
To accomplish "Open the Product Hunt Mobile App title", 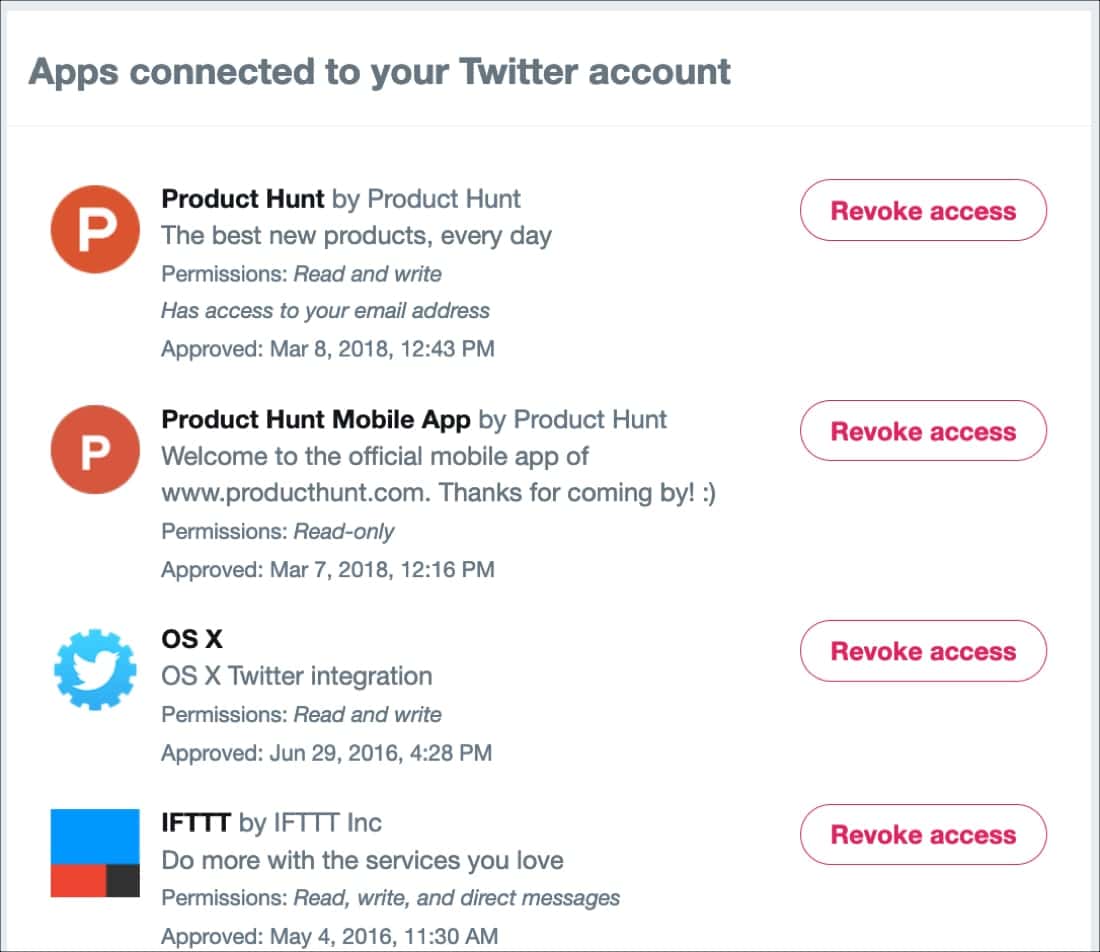I will (316, 420).
